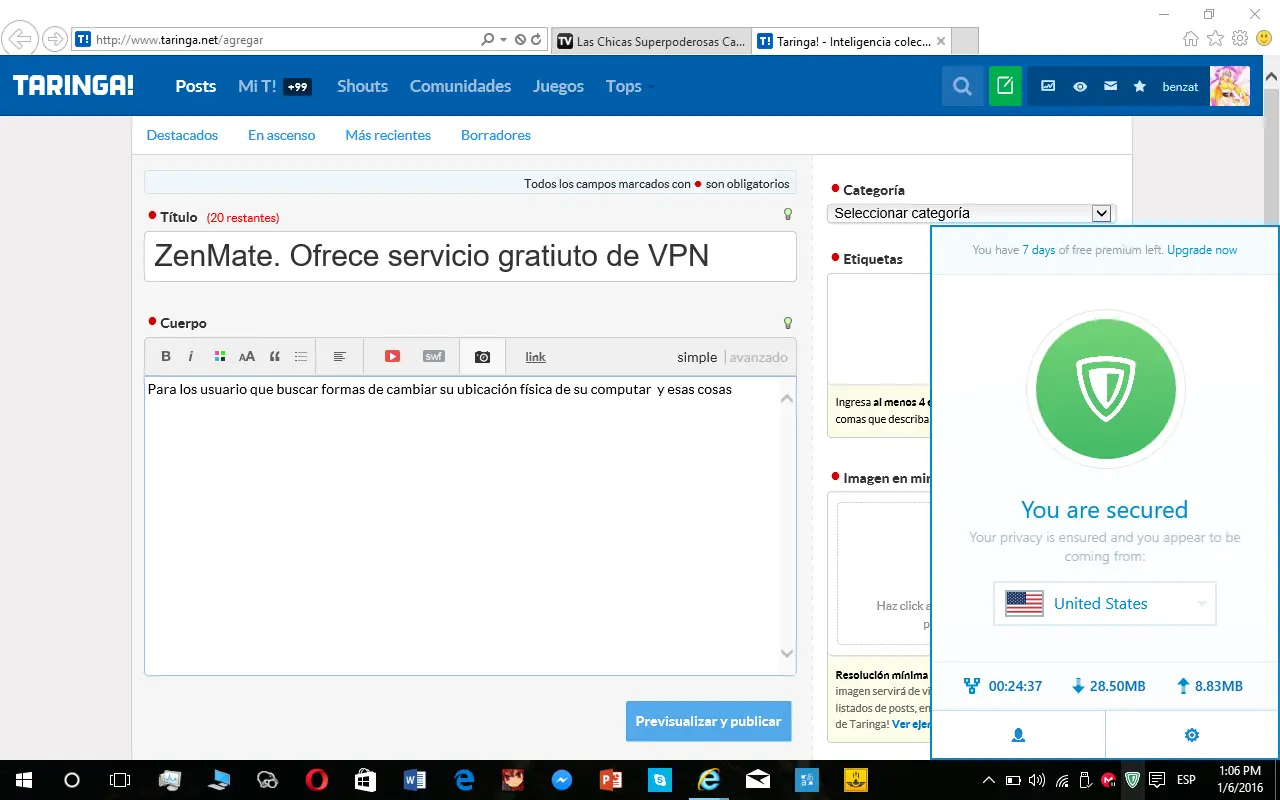
Task: Switch to Las Chicas Superpoderosas browser tab
Action: 651,41
